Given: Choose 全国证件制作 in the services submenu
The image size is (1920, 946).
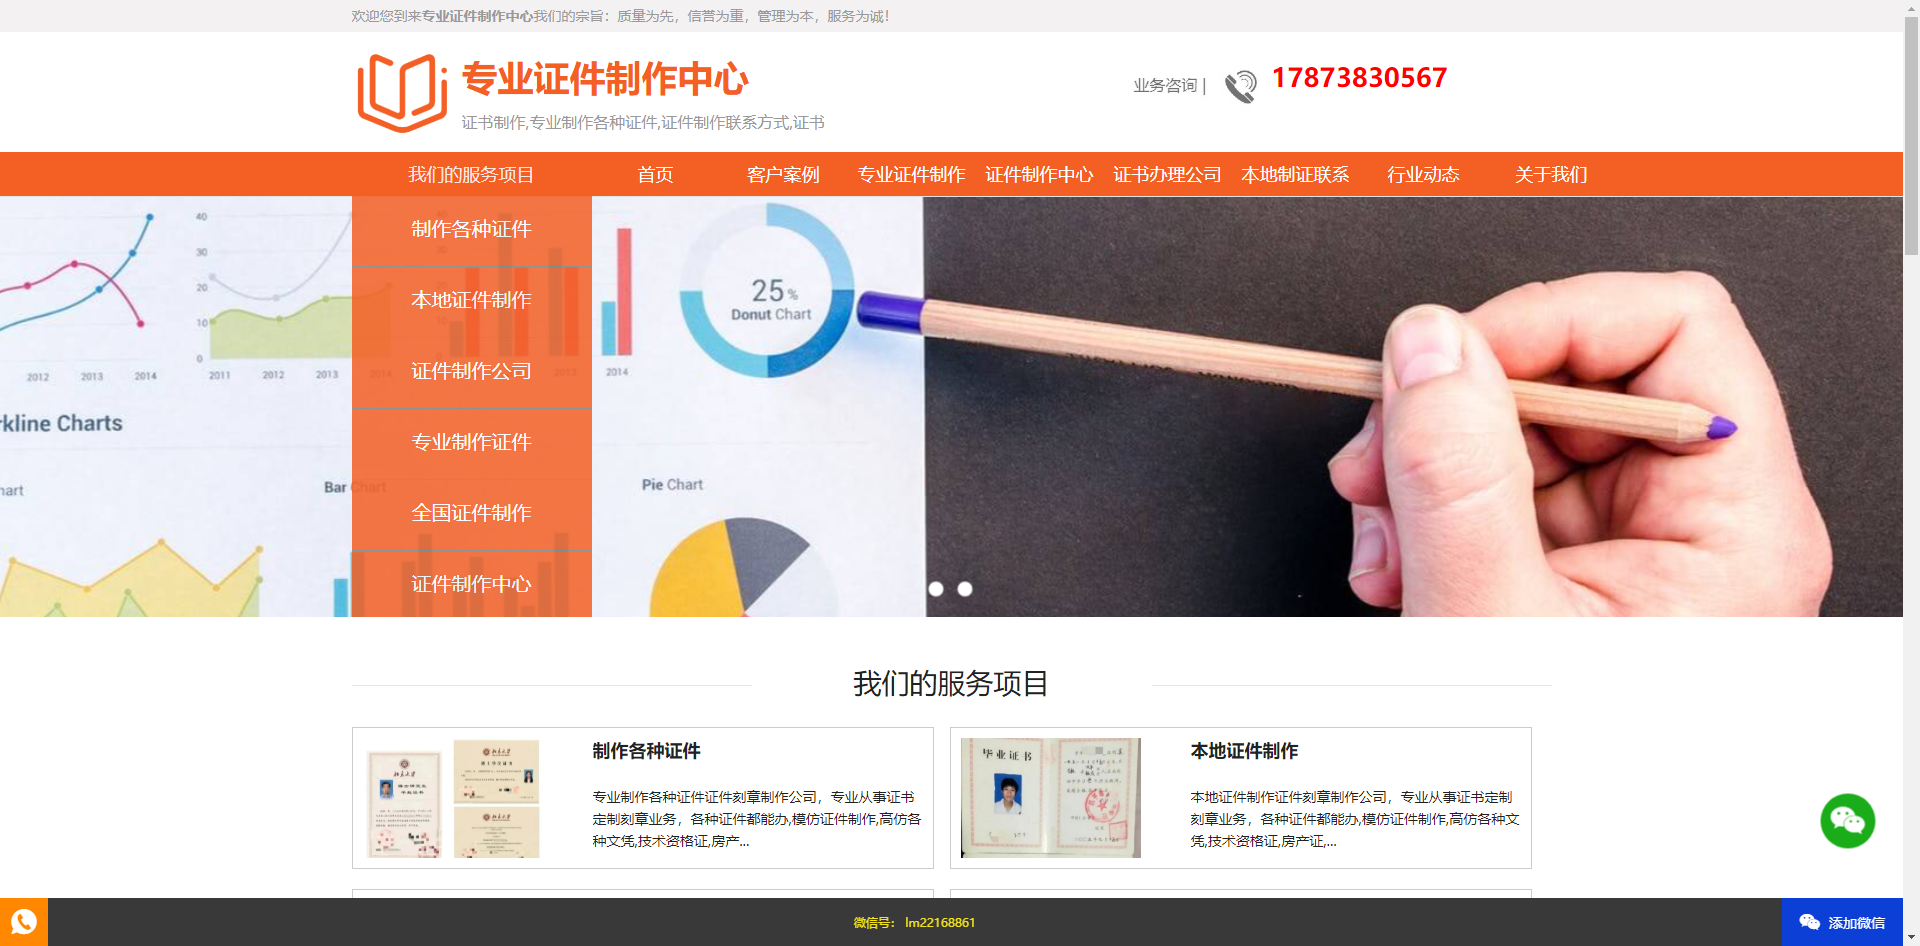Looking at the screenshot, I should (470, 513).
